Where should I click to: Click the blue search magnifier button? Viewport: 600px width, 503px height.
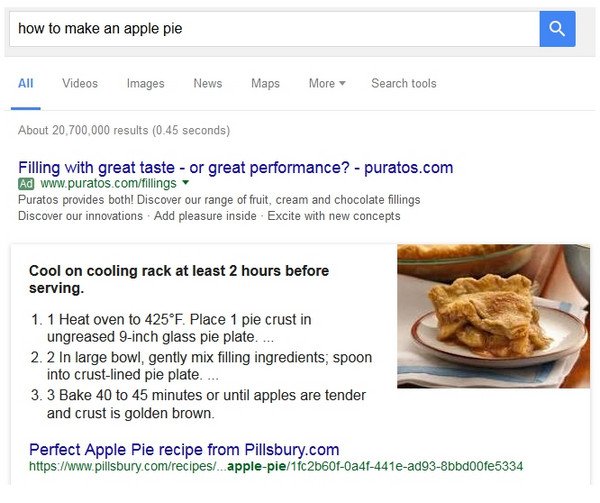coord(557,29)
